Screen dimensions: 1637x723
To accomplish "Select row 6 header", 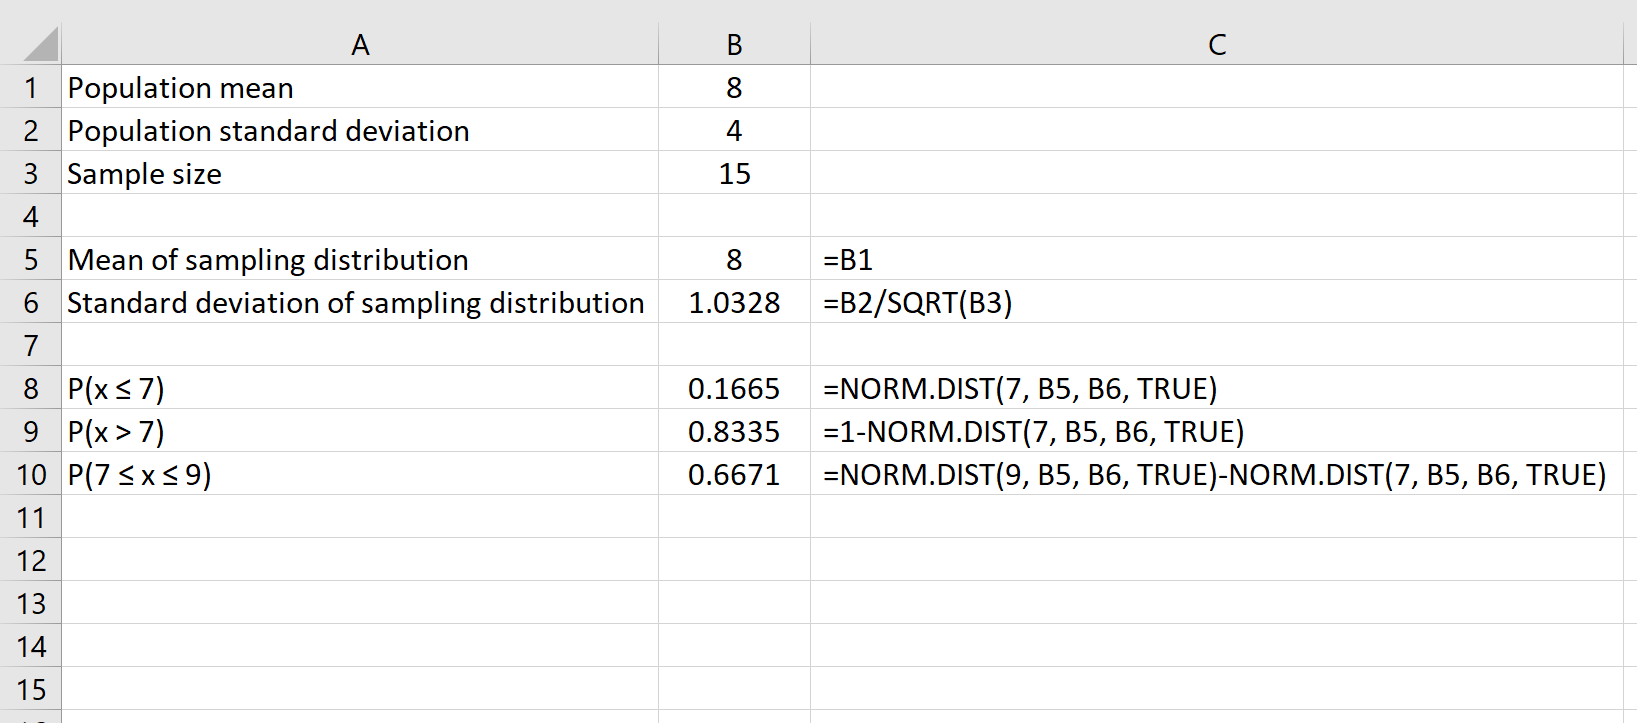I will point(30,302).
